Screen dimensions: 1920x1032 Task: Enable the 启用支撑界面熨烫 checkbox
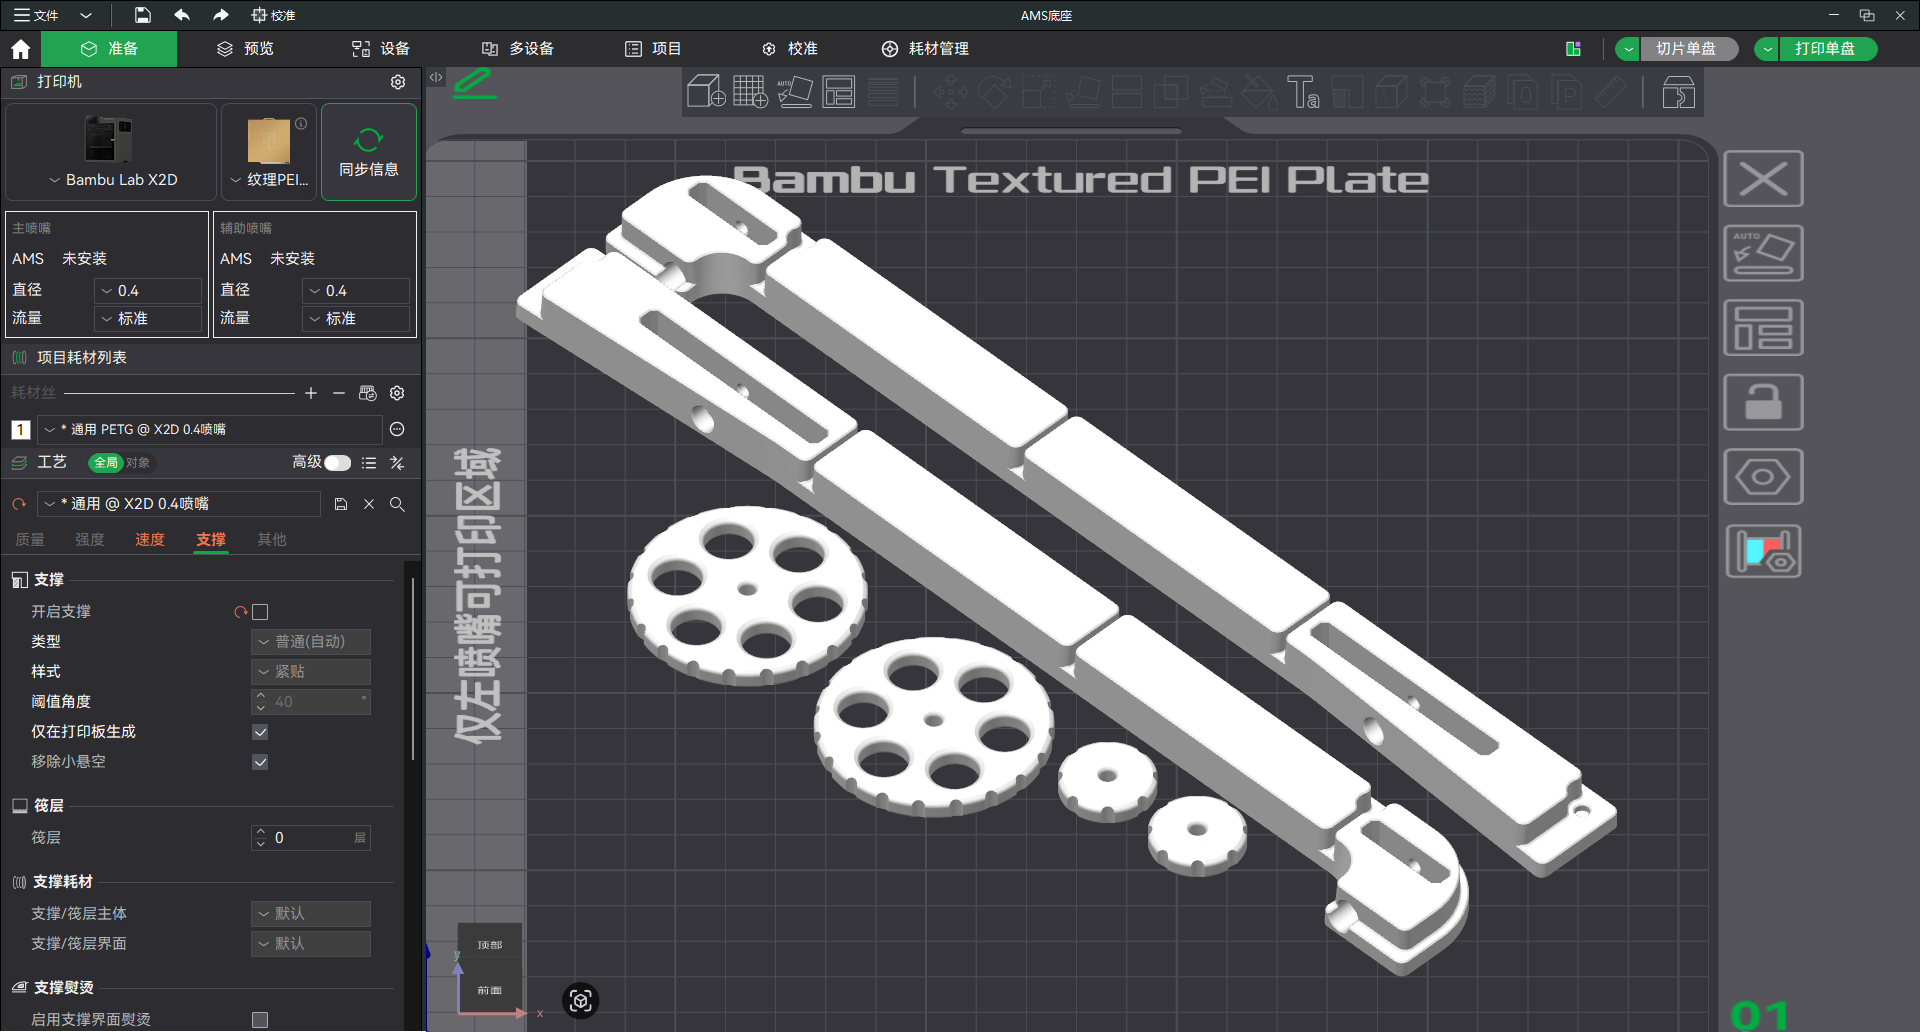point(260,1020)
